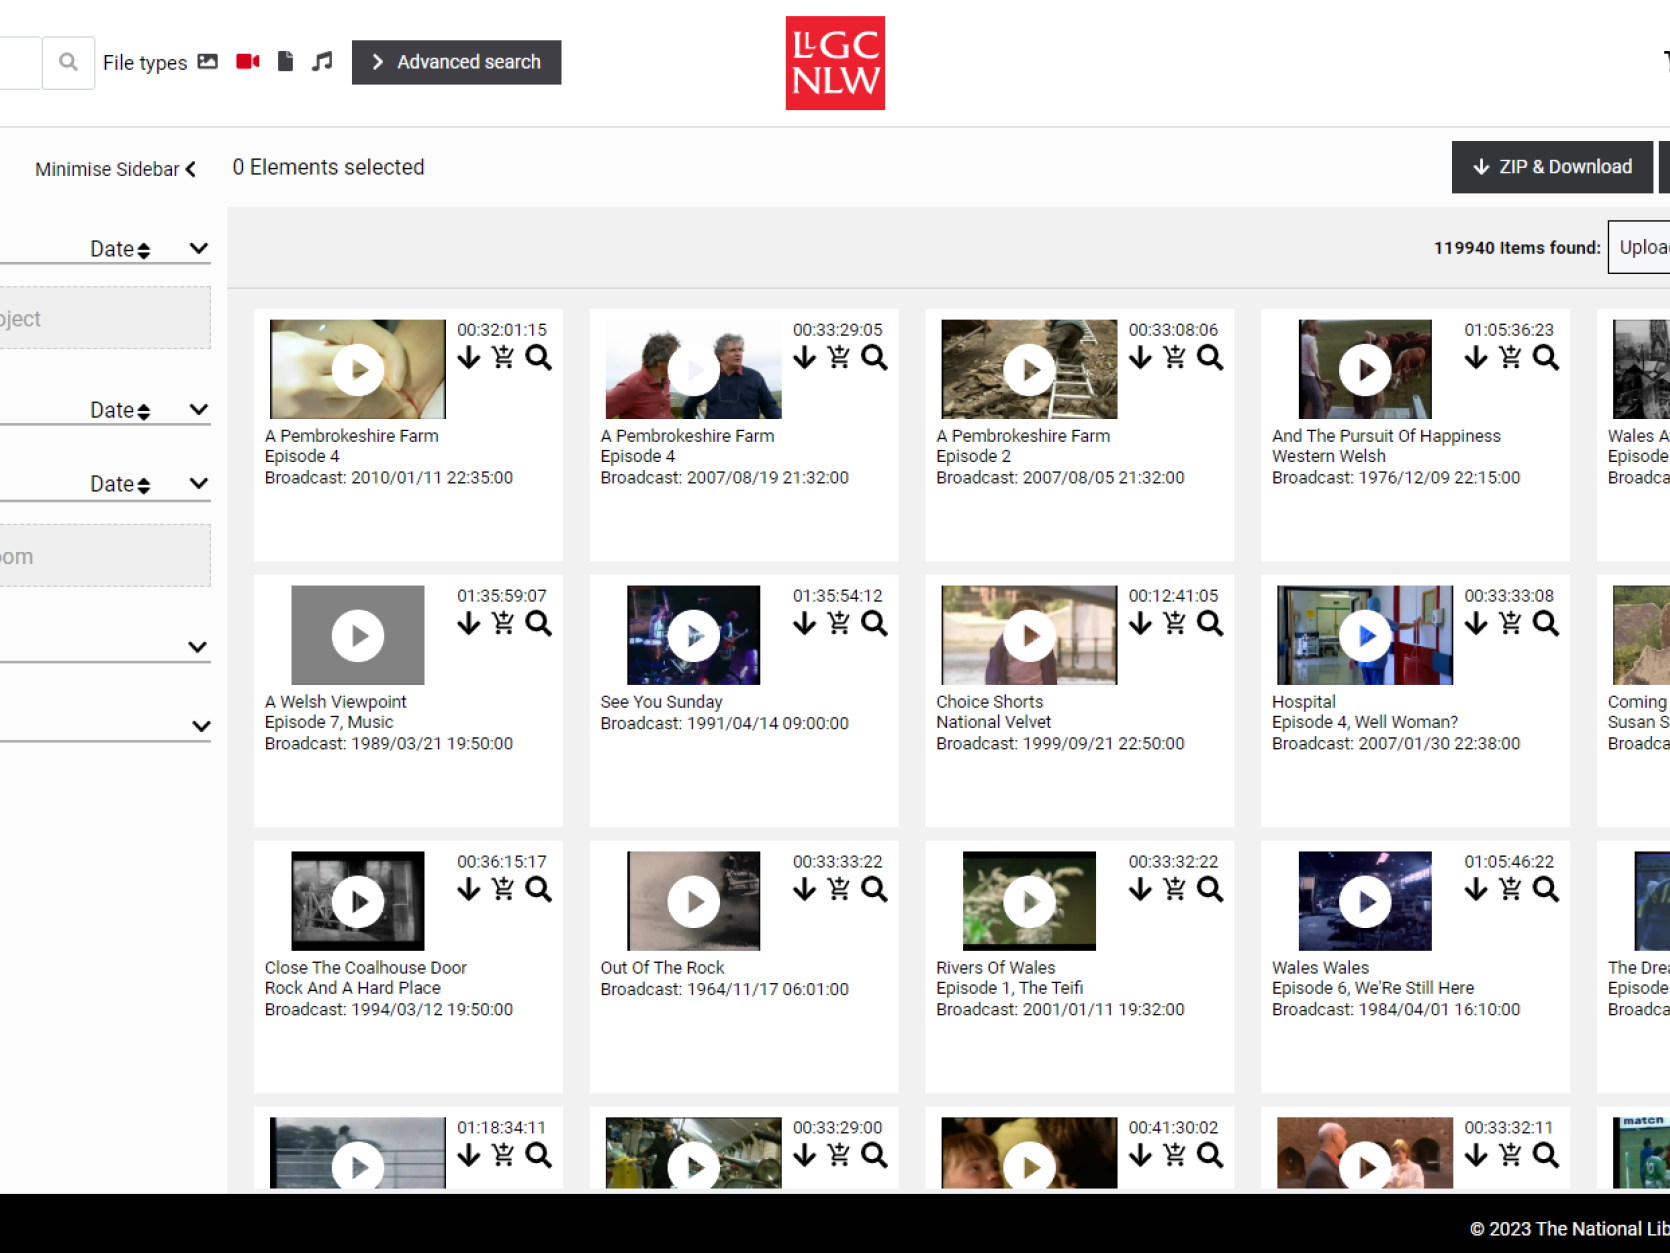
Task: Click the LLGC NLW logo
Action: coord(835,63)
